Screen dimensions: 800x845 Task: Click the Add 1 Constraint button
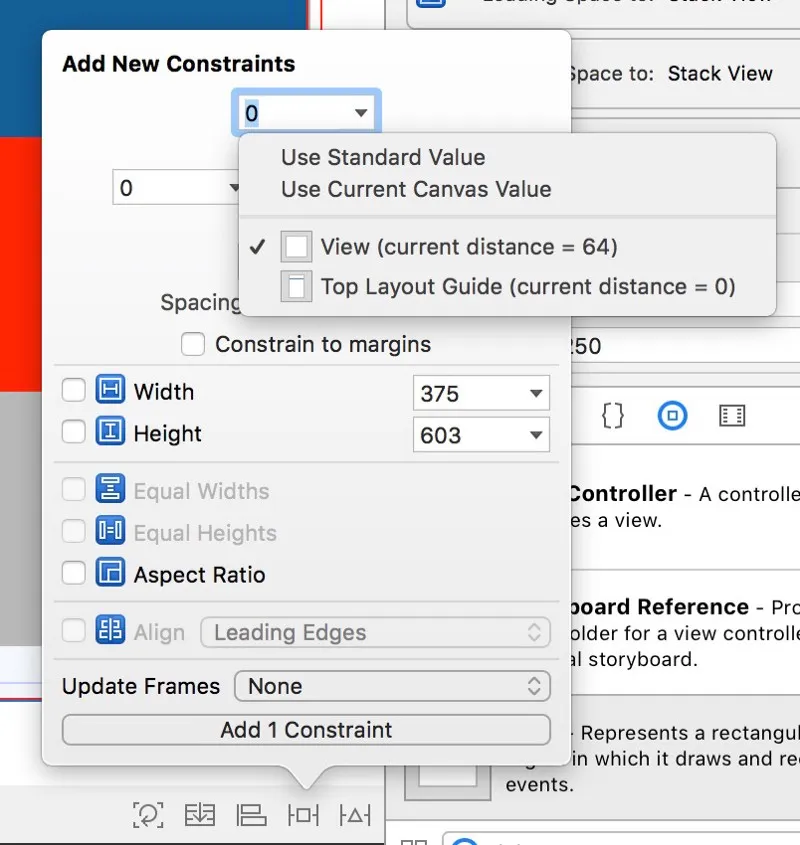pyautogui.click(x=305, y=730)
